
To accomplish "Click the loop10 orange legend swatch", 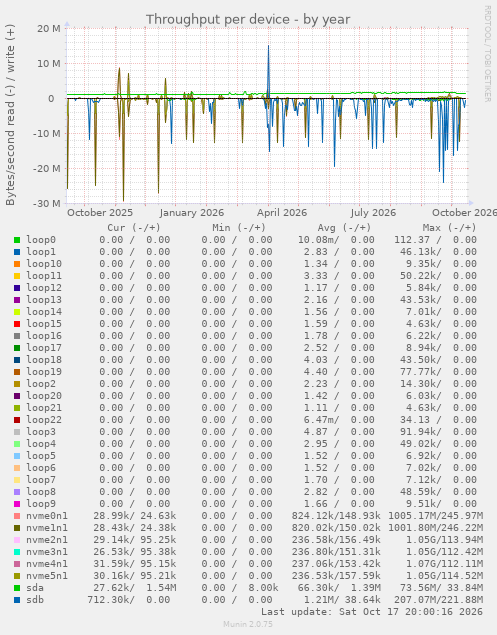I will pos(17,264).
